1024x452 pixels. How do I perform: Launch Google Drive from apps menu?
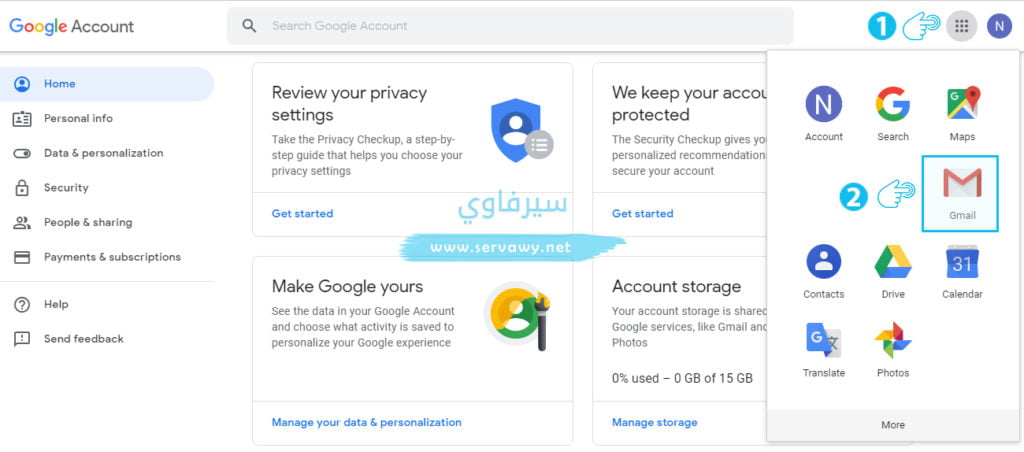coord(893,270)
